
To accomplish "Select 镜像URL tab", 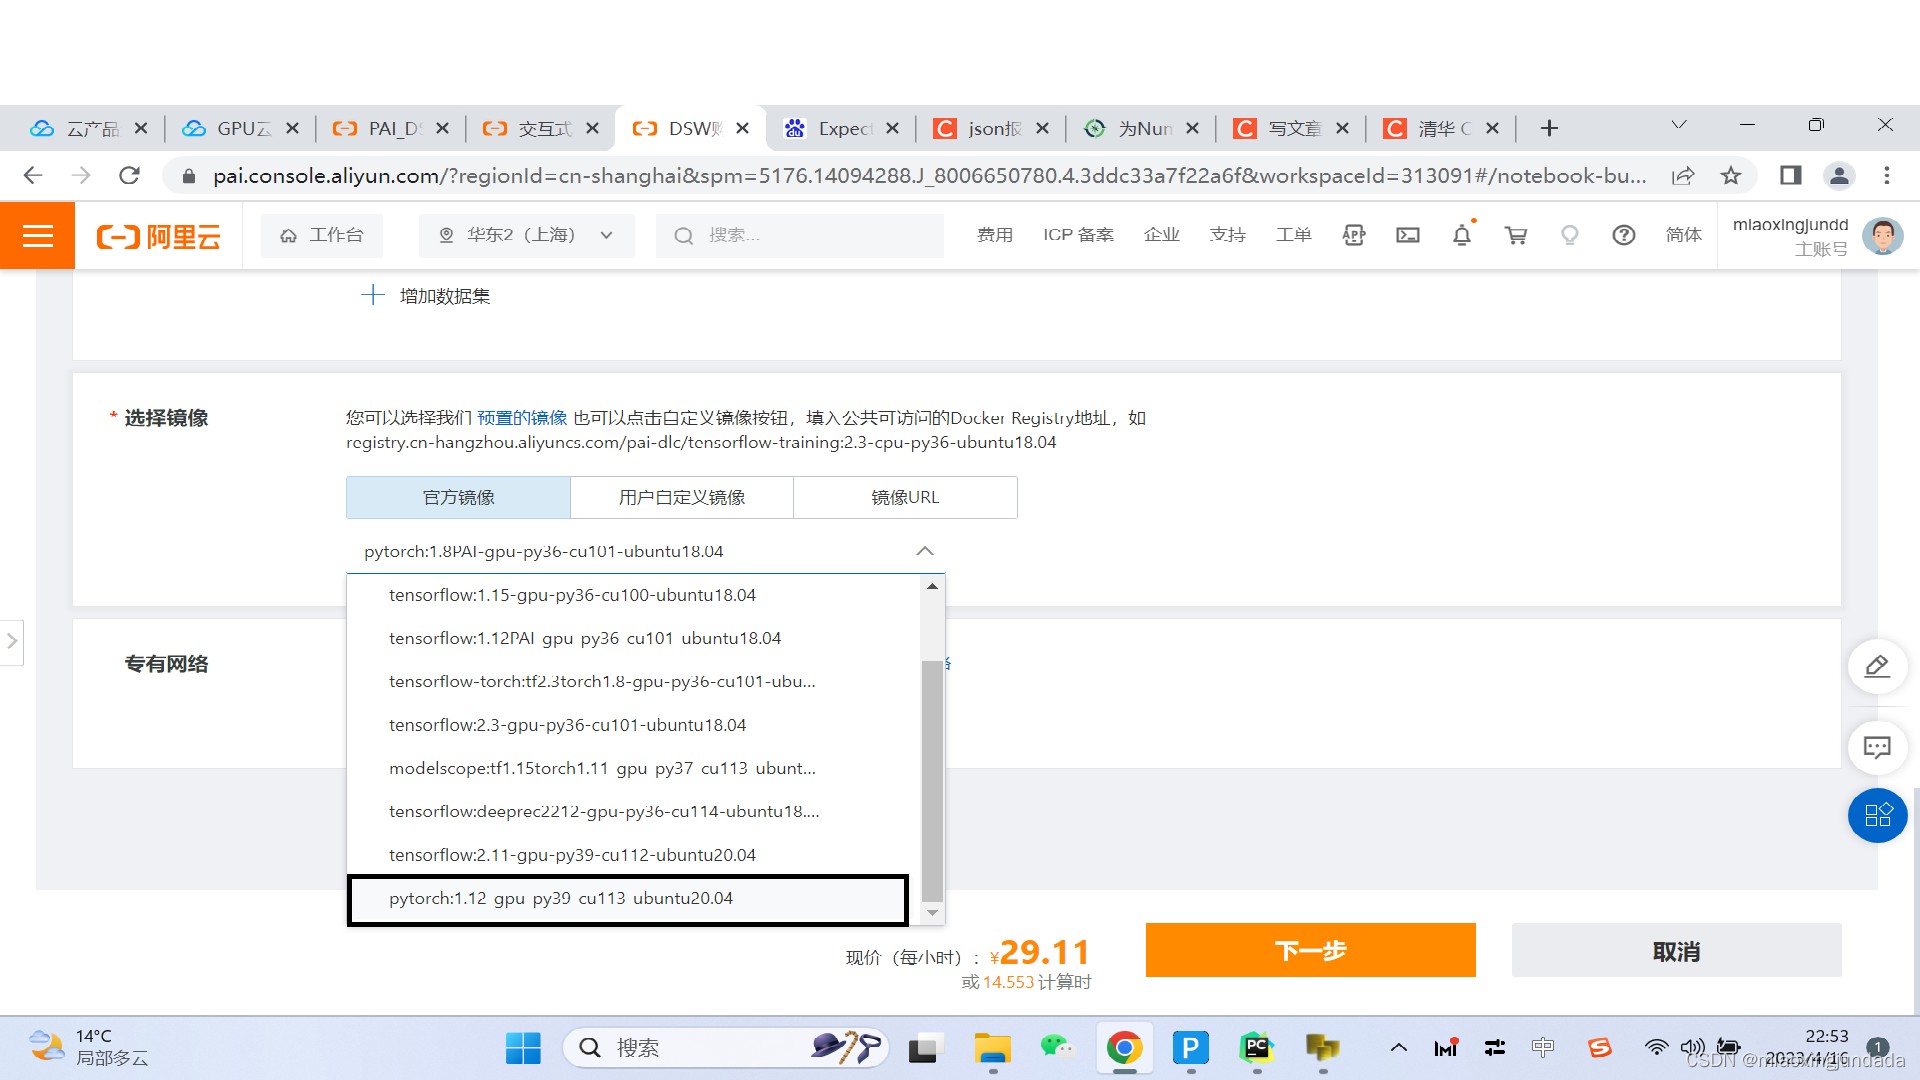I will pos(905,497).
